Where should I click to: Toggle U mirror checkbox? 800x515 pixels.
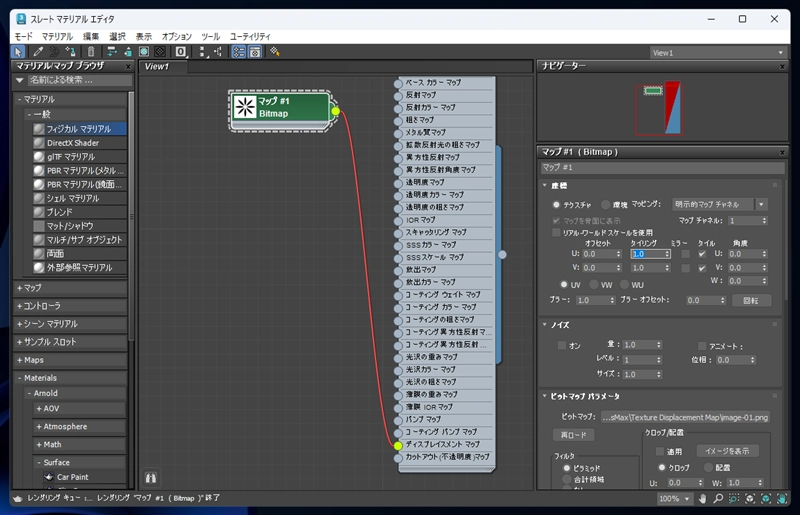point(685,254)
